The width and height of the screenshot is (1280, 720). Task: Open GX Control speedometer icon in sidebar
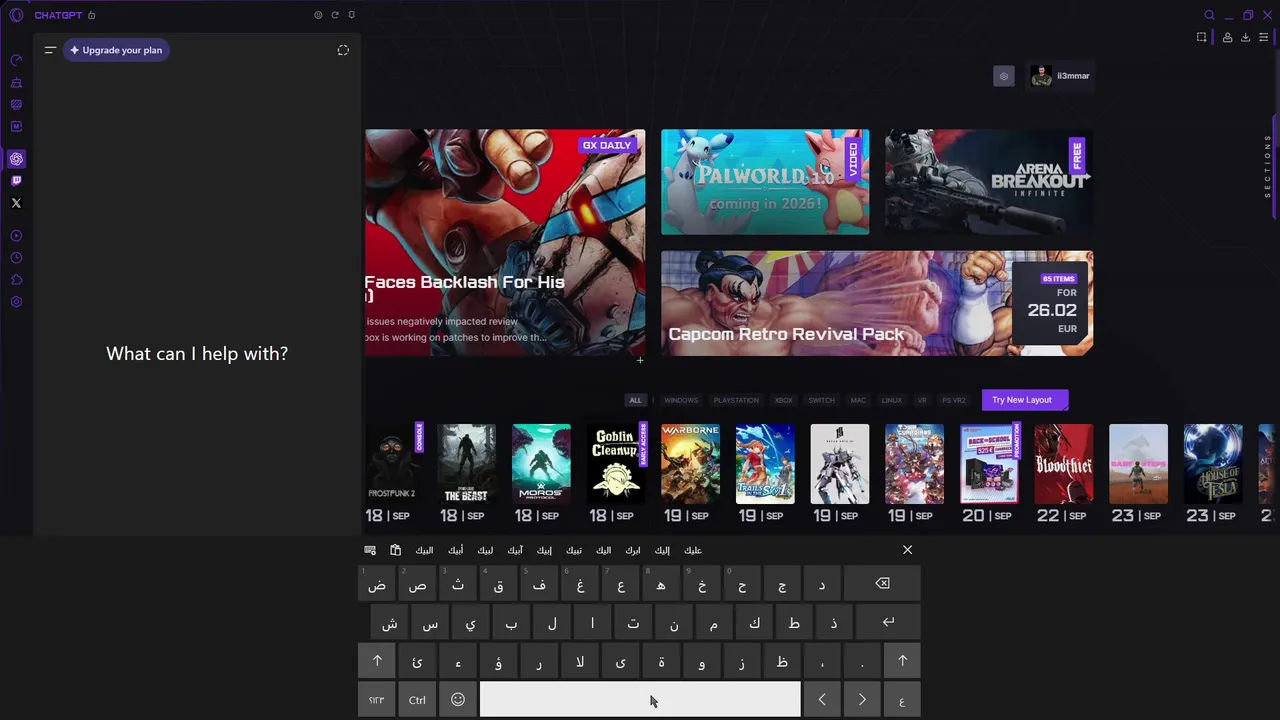(16, 61)
